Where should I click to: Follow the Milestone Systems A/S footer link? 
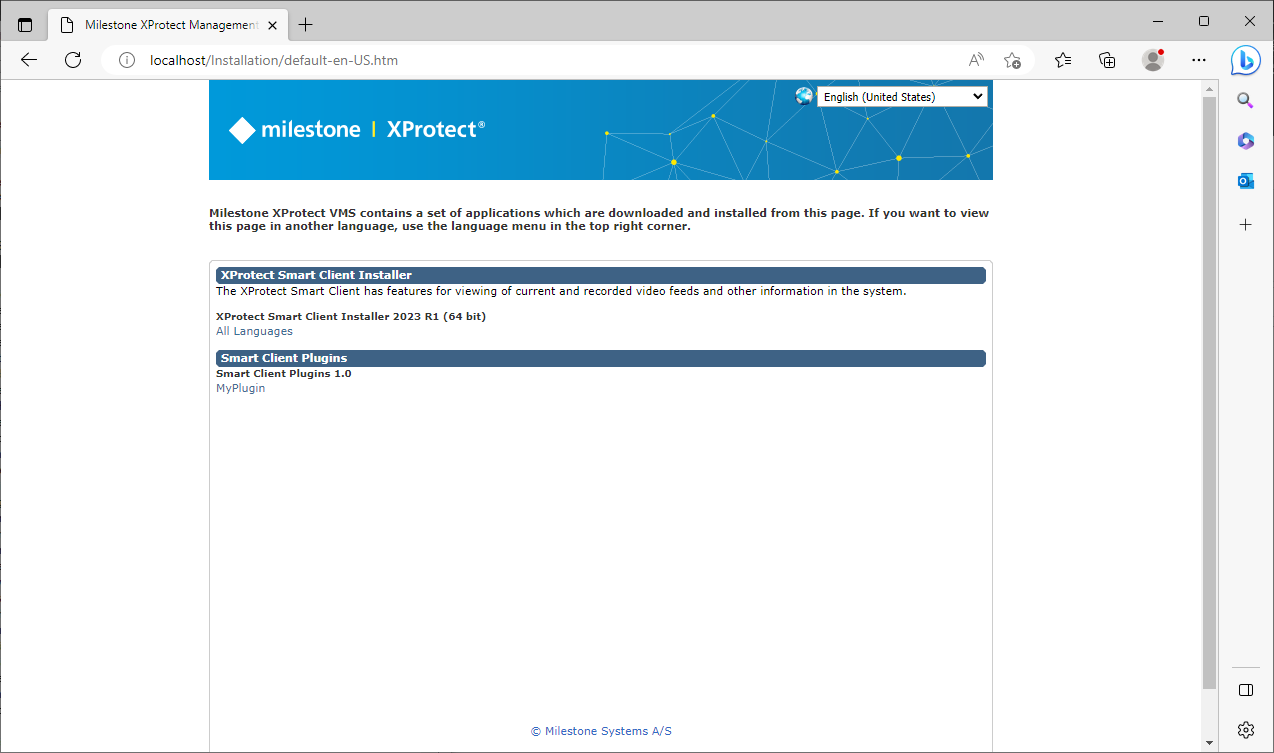(601, 731)
